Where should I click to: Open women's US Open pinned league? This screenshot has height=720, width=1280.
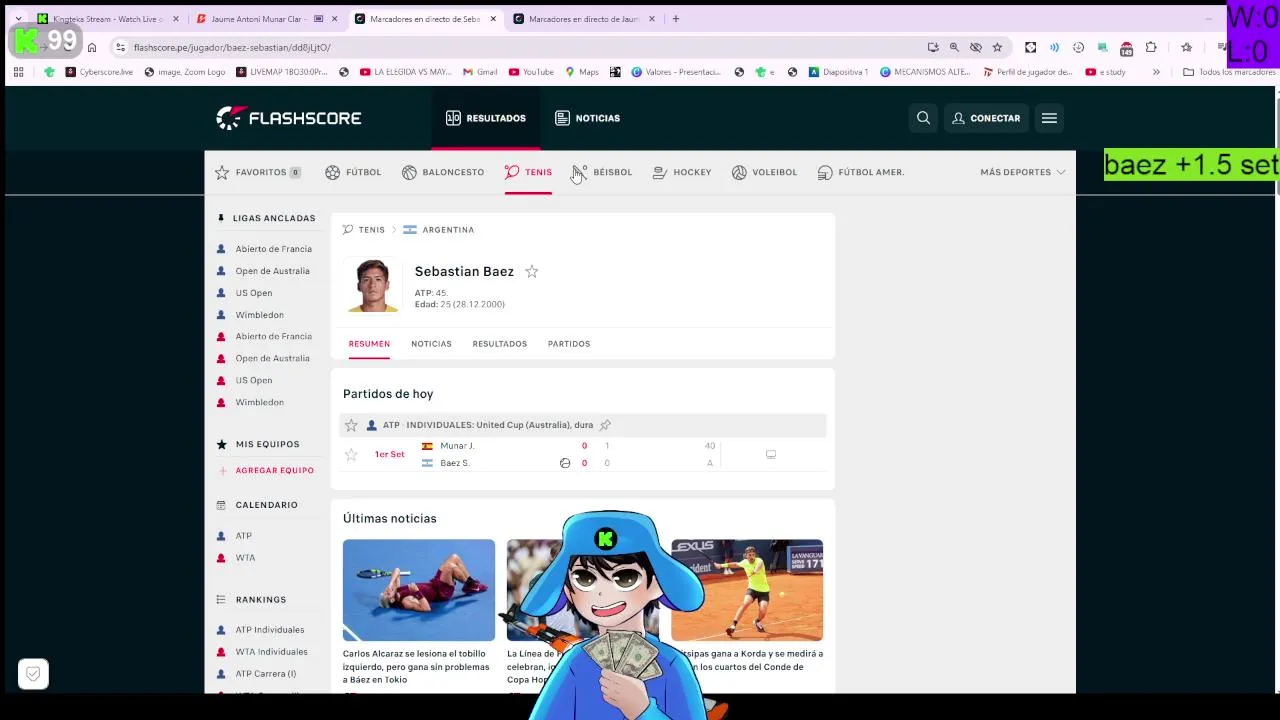253,380
